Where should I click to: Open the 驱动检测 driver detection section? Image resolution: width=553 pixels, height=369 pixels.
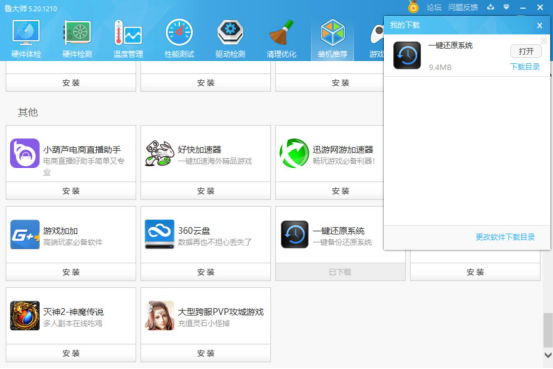pyautogui.click(x=230, y=39)
